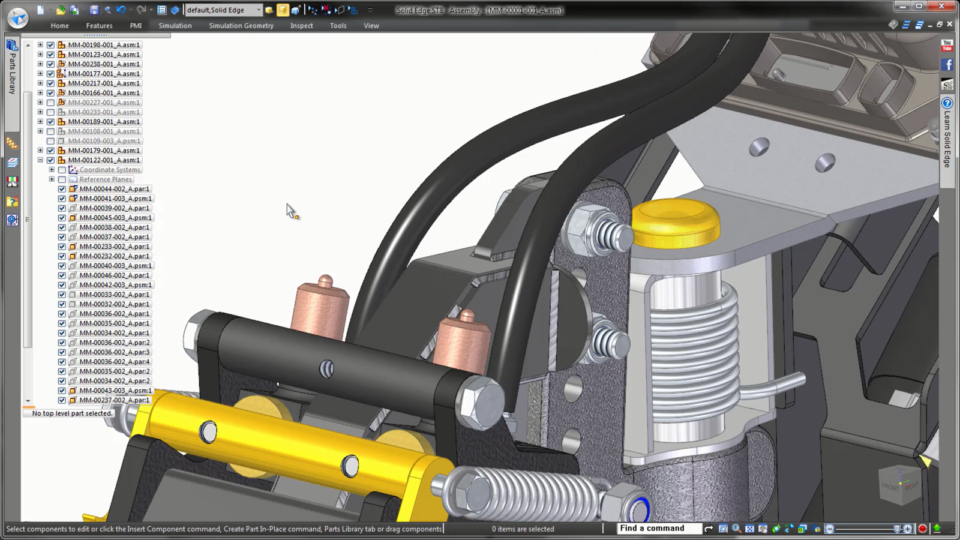This screenshot has height=540, width=960.
Task: Click the Solid Edge application button
Action: click(17, 17)
